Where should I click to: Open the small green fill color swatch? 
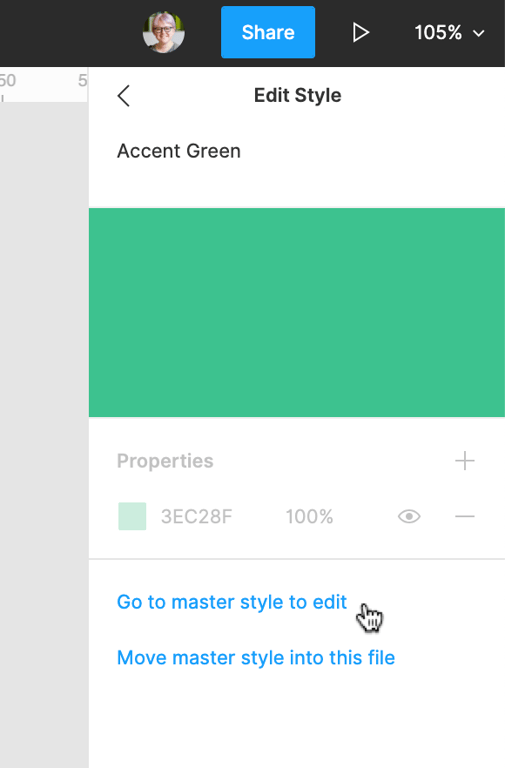click(132, 516)
